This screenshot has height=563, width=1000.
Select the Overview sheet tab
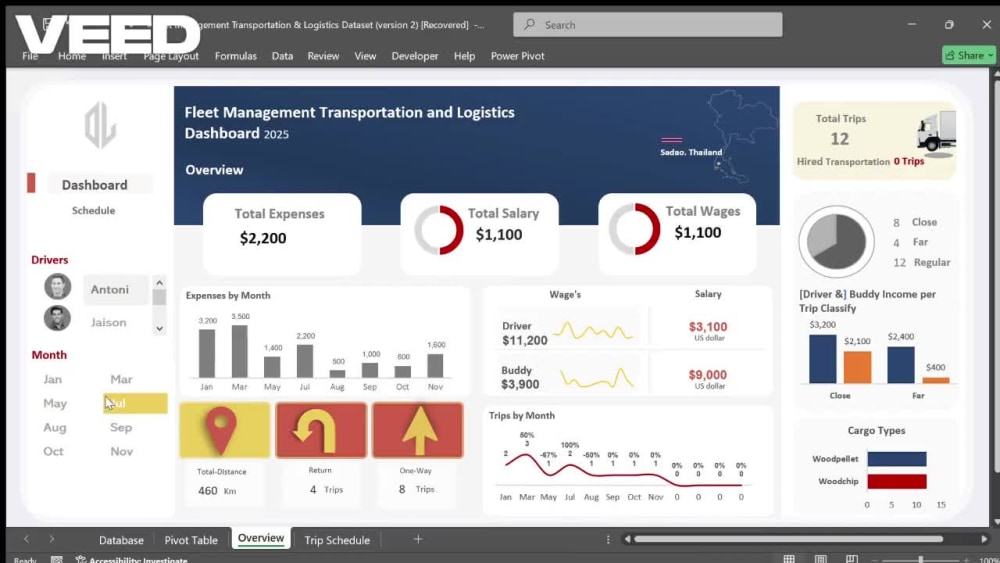tap(261, 538)
